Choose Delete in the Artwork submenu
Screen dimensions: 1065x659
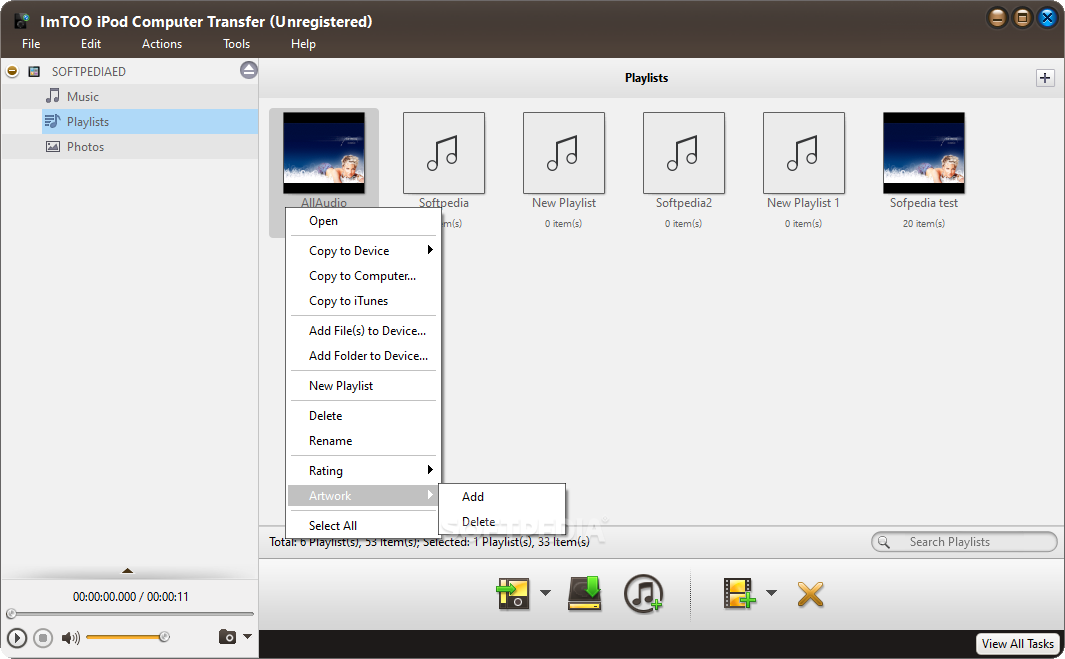(502, 522)
